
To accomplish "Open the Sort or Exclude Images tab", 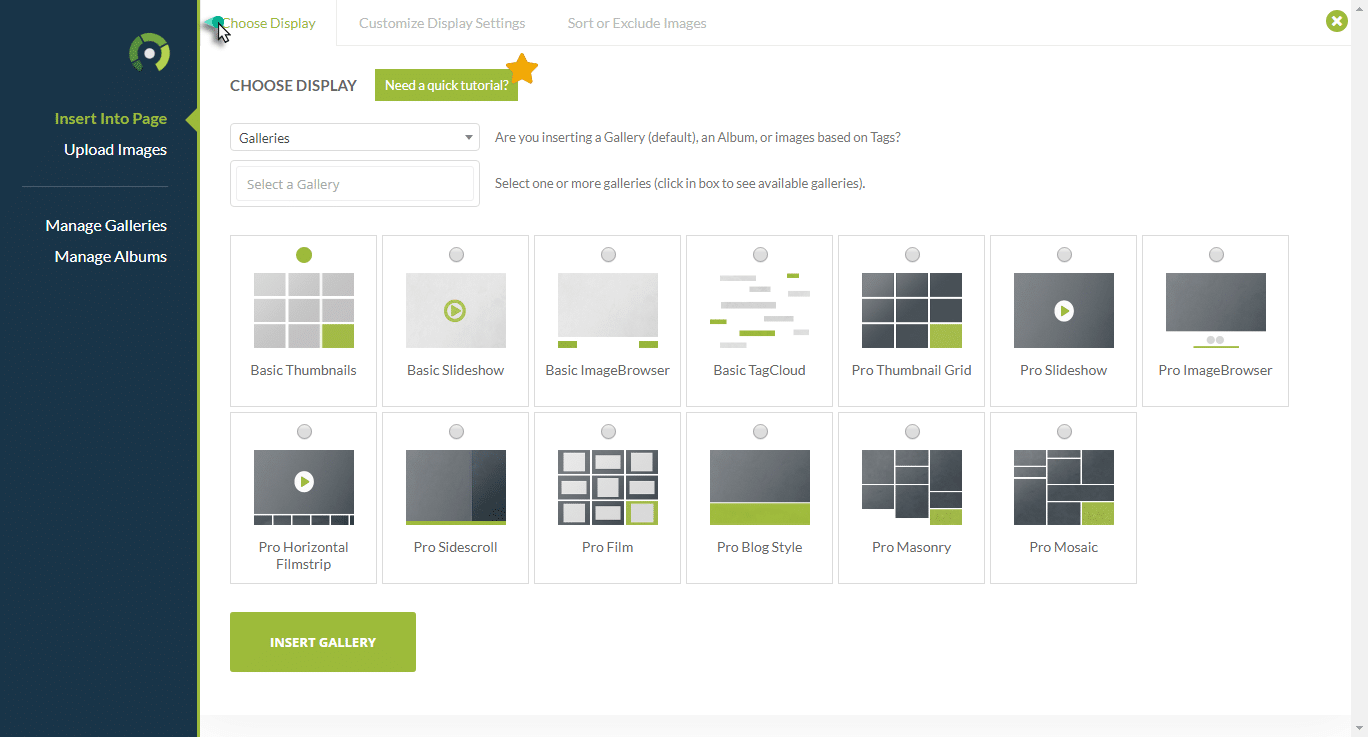I will click(637, 23).
